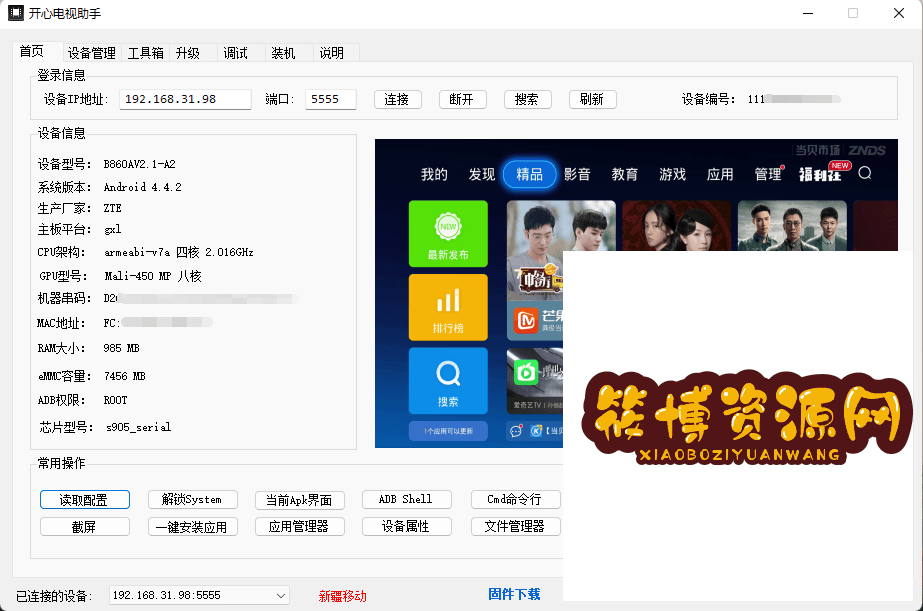Click 游戏 in the TV preview

pos(672,174)
